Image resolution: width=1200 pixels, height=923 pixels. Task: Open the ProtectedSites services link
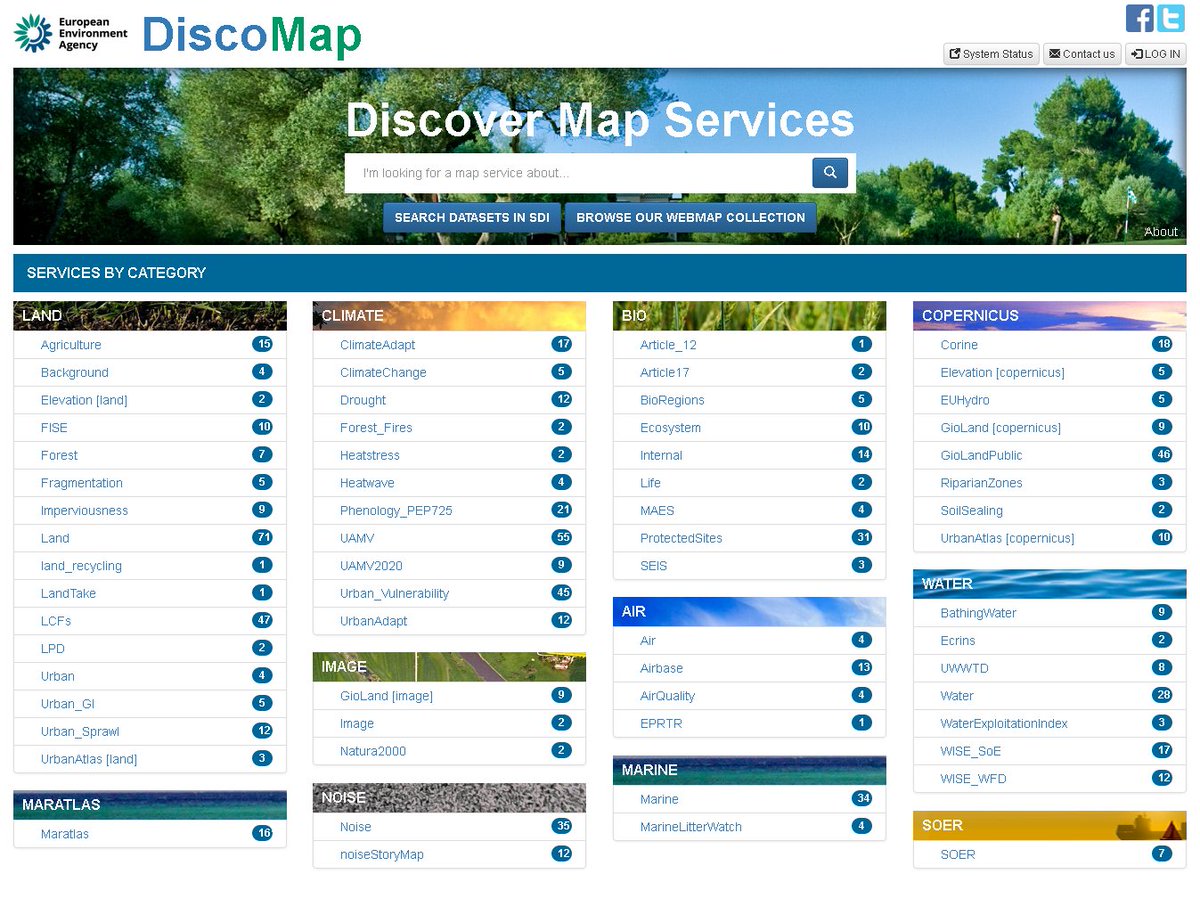click(x=681, y=539)
